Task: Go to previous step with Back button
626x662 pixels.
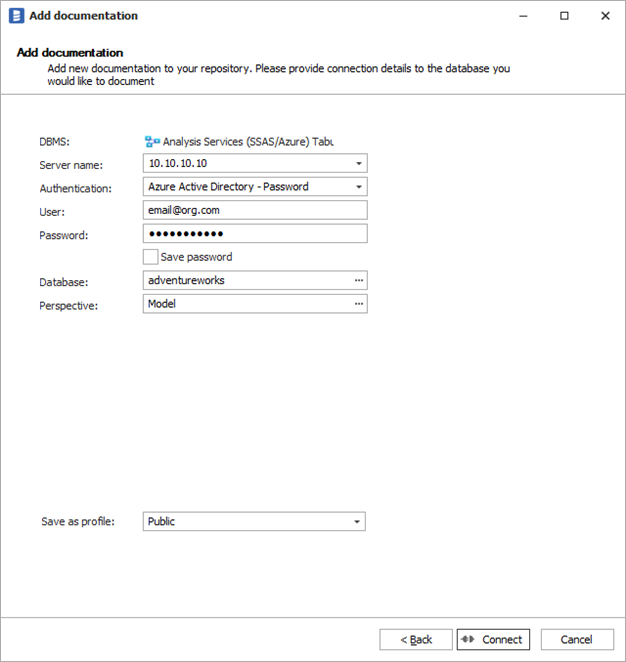Action: click(416, 639)
